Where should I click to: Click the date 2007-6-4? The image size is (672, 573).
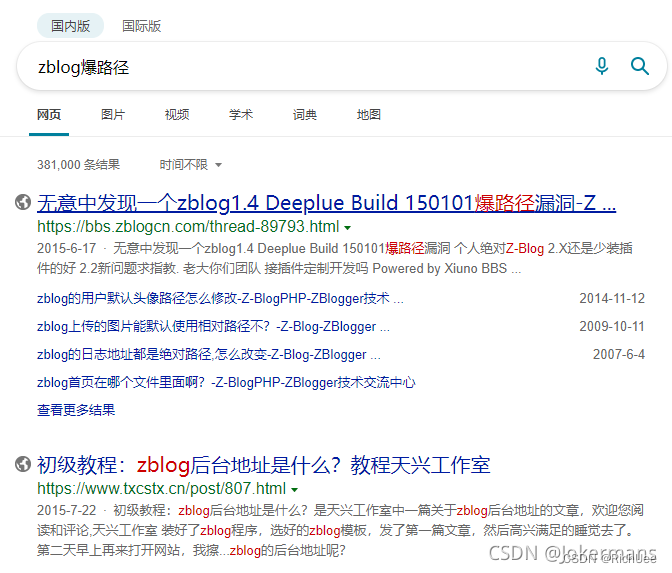coord(619,354)
